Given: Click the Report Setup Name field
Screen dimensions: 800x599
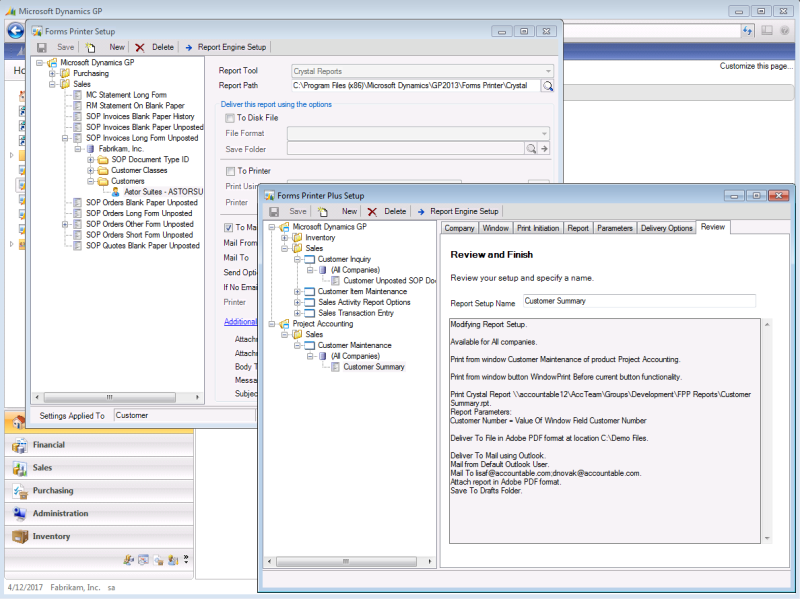Looking at the screenshot, I should 638,301.
